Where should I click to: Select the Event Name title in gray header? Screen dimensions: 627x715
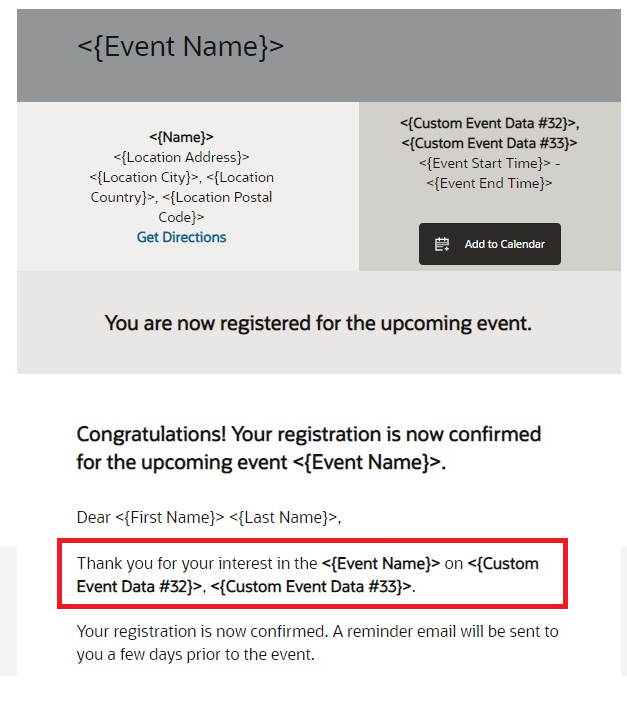(181, 46)
